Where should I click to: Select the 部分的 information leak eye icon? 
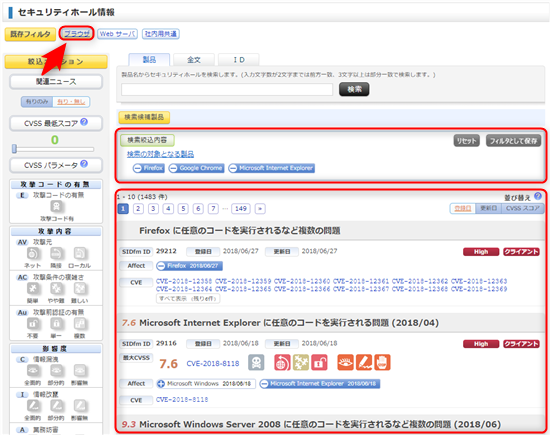click(56, 371)
